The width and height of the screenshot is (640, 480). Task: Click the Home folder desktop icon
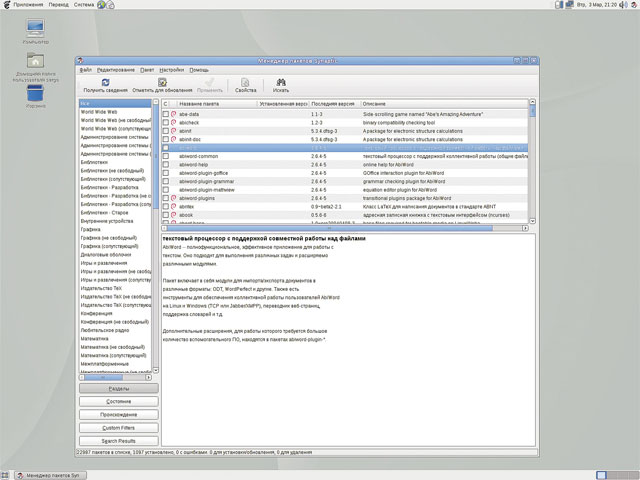[x=36, y=60]
